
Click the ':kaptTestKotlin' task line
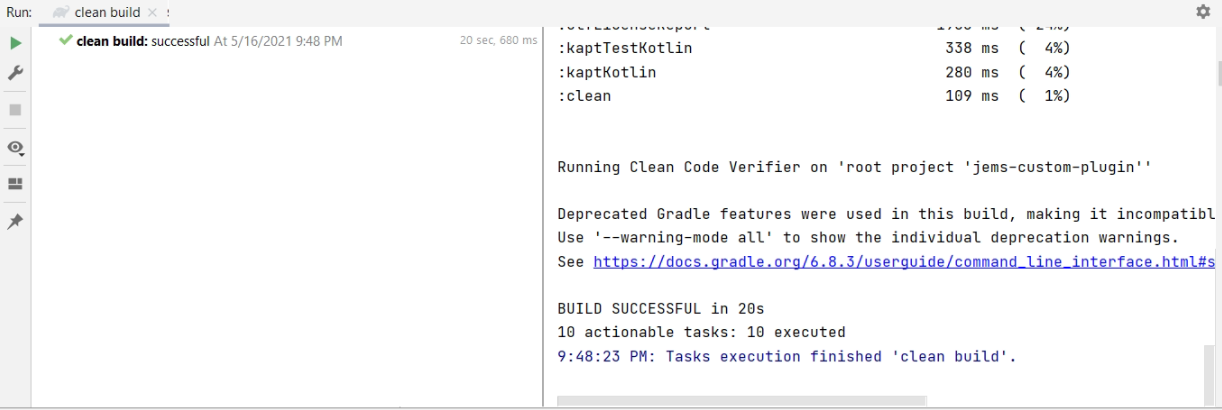[625, 48]
